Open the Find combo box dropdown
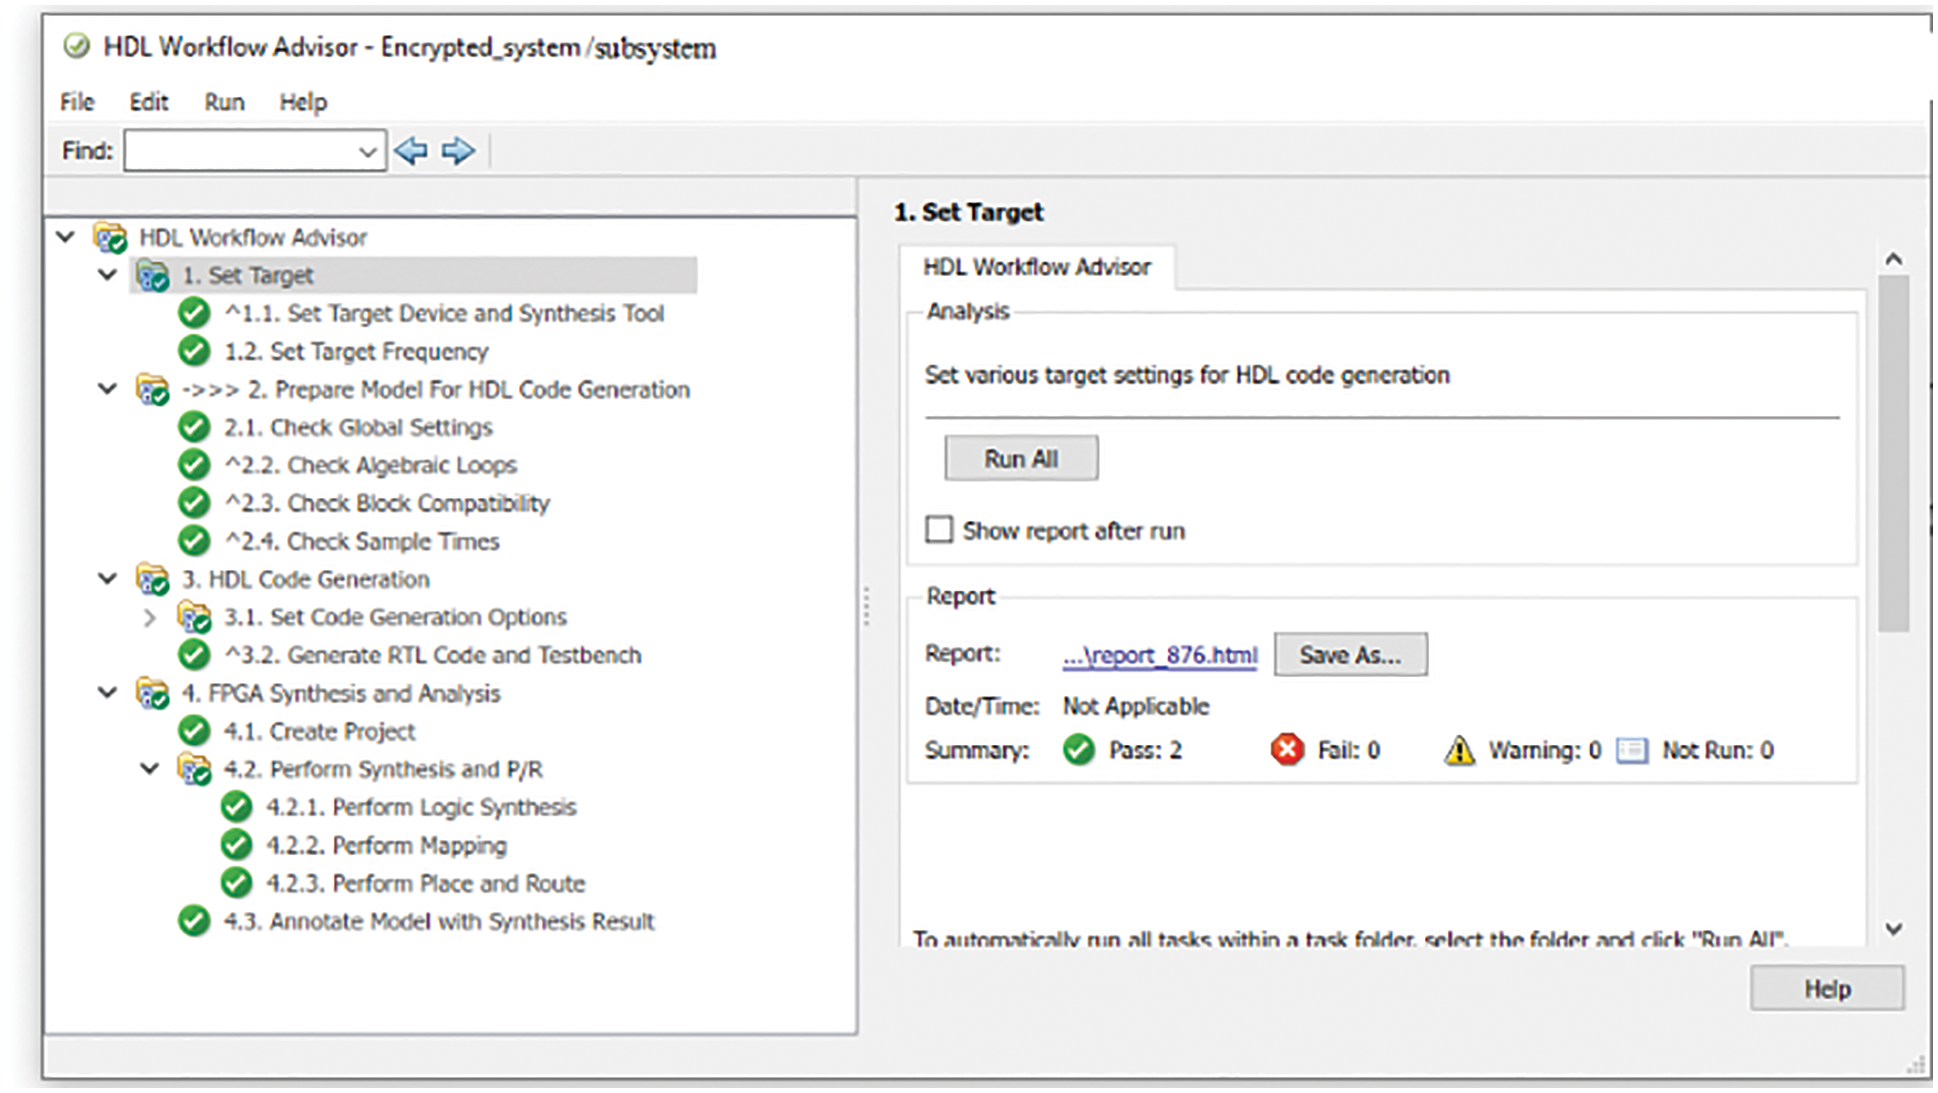This screenshot has width=1938, height=1093. [367, 151]
